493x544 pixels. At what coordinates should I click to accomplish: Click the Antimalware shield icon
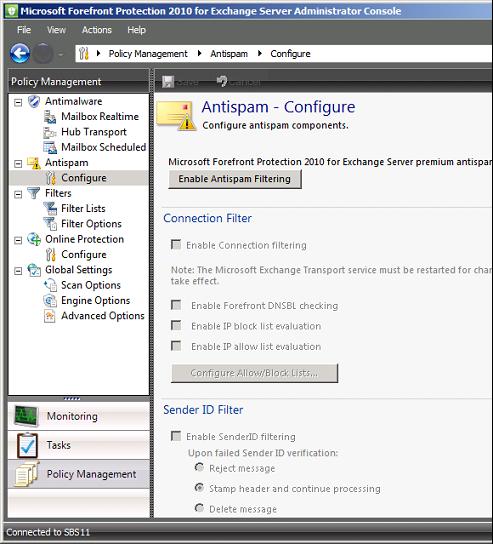tap(34, 101)
